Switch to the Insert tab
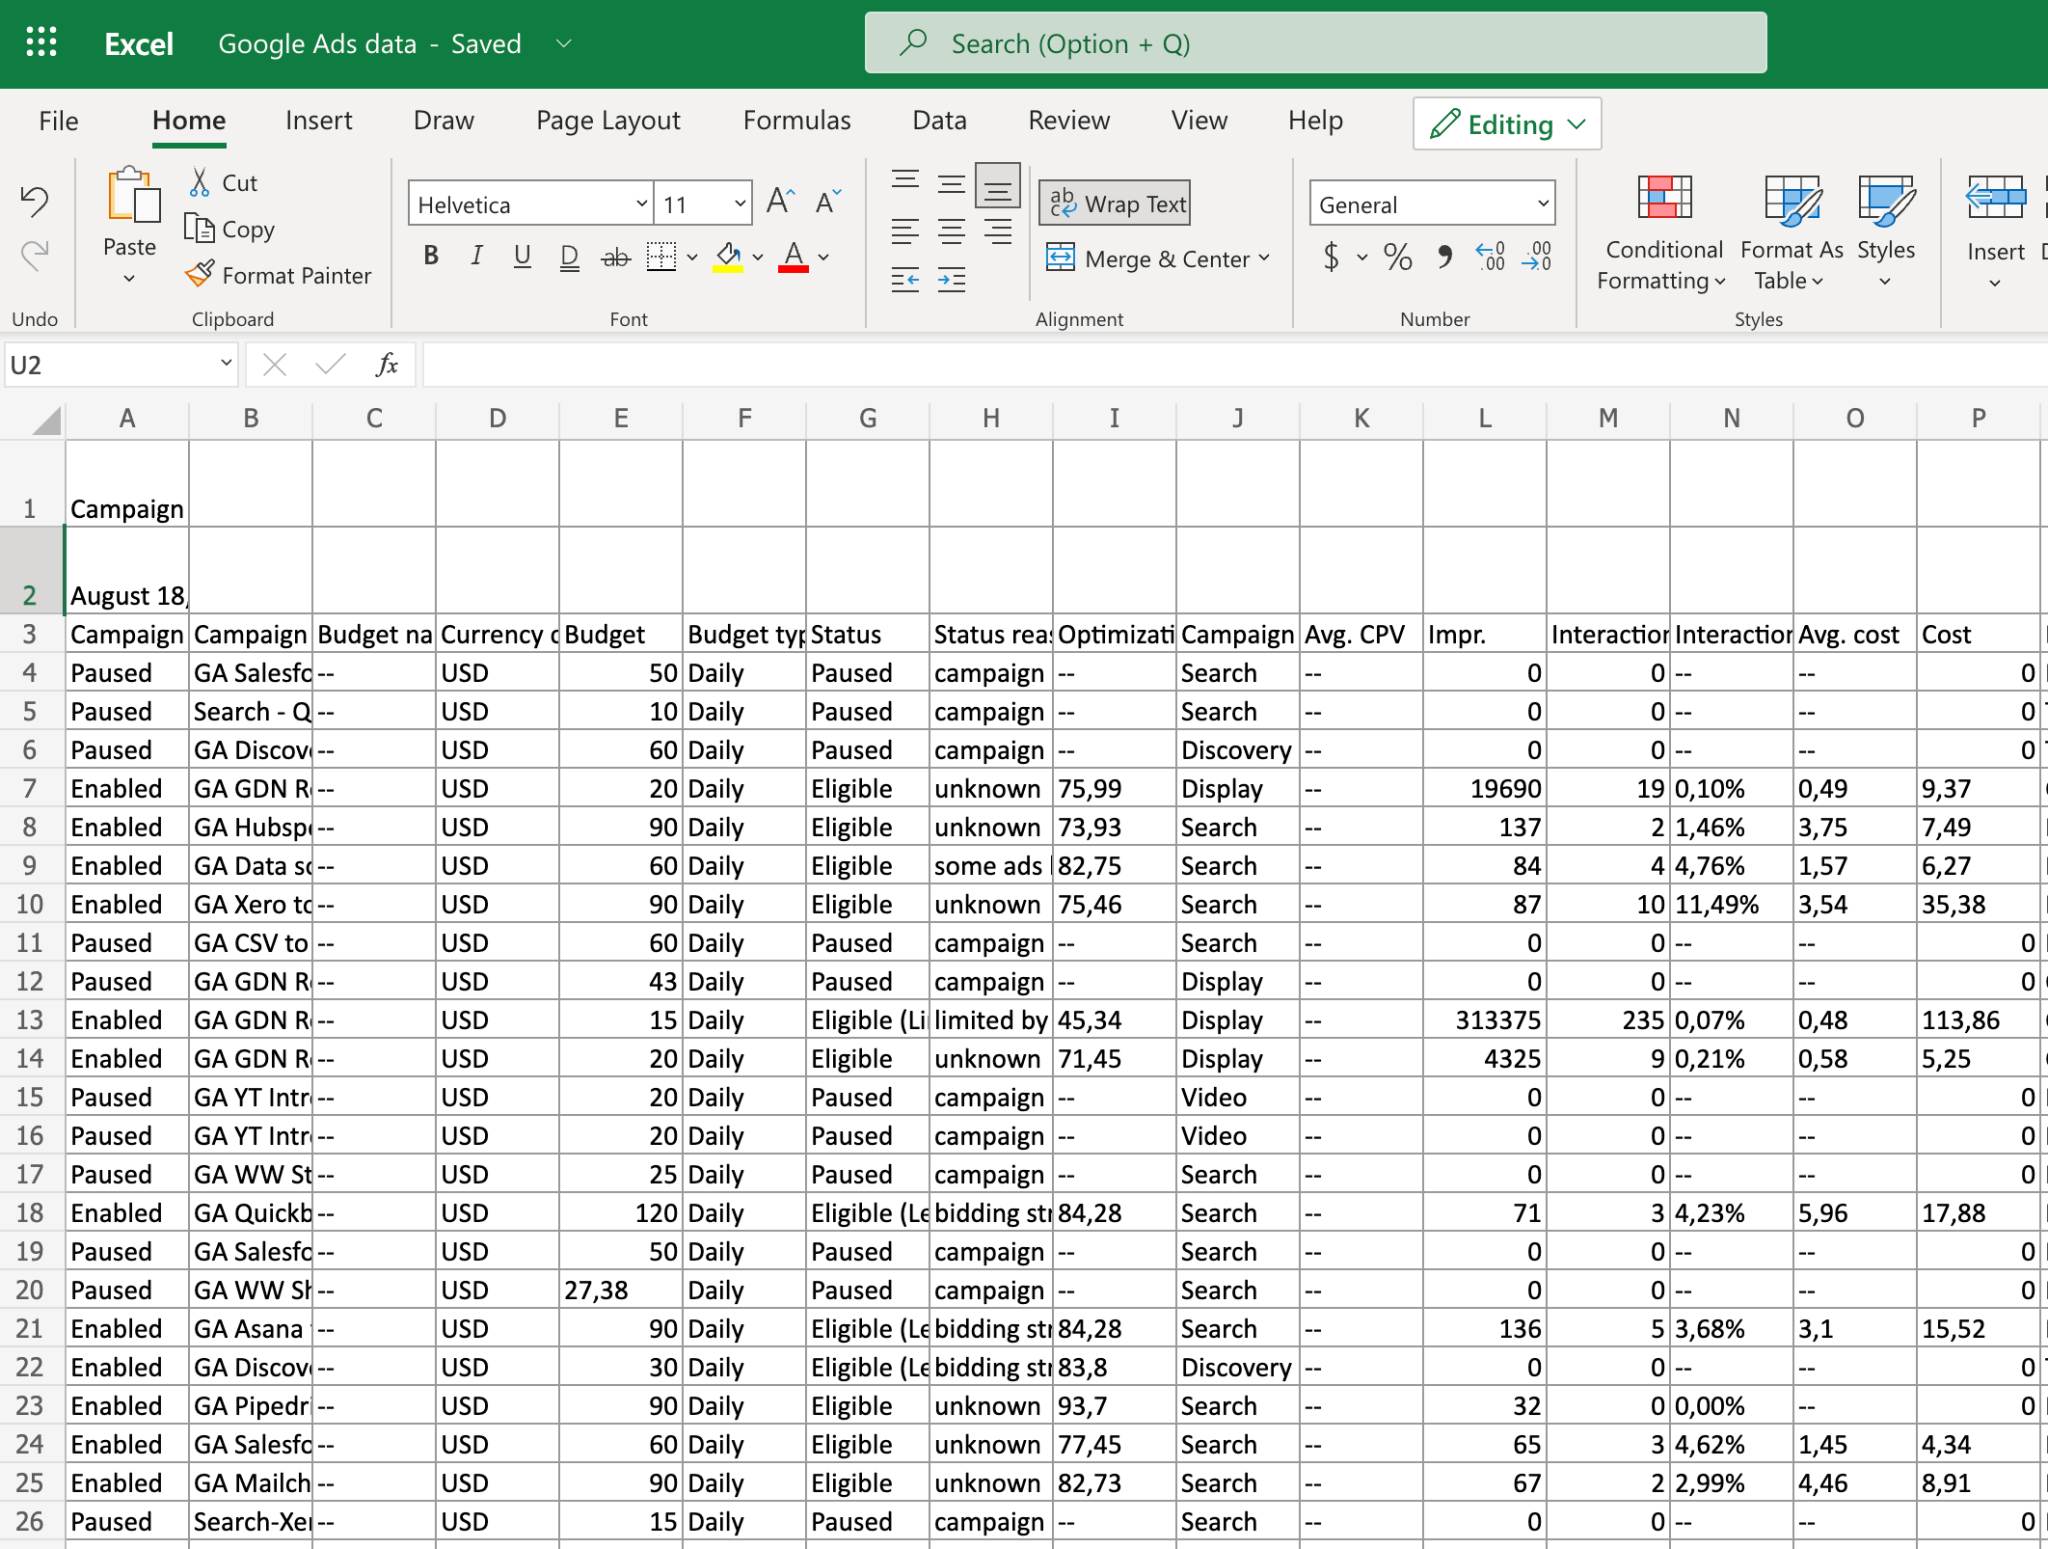Screen dimensions: 2048x1549 point(318,121)
